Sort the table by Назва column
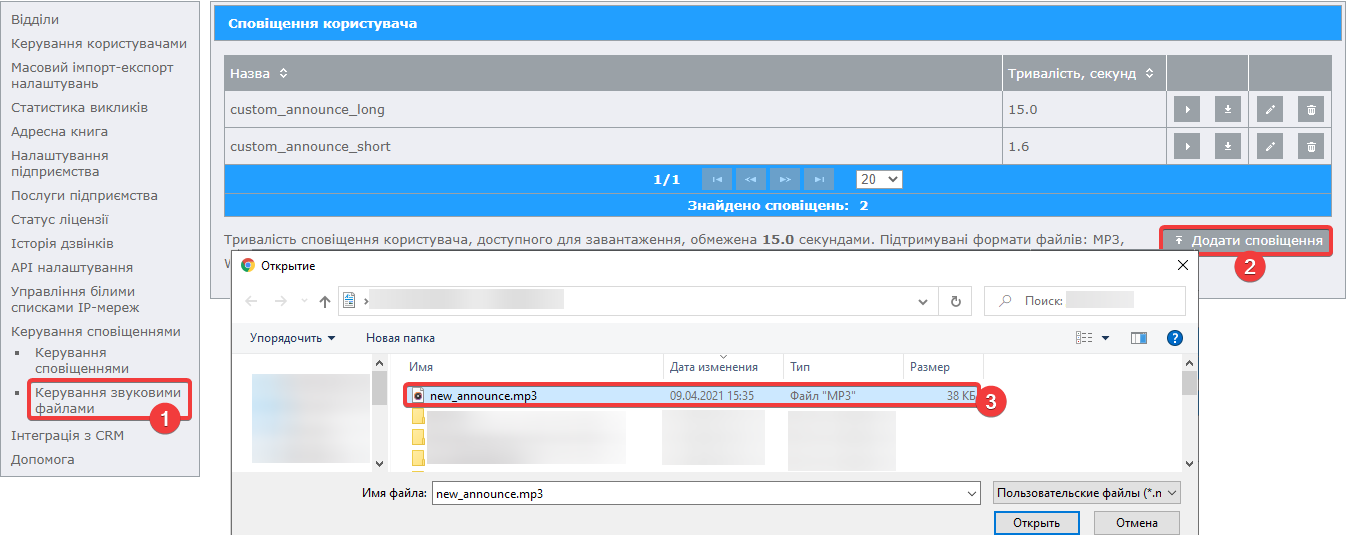The image size is (1348, 535). pos(283,74)
